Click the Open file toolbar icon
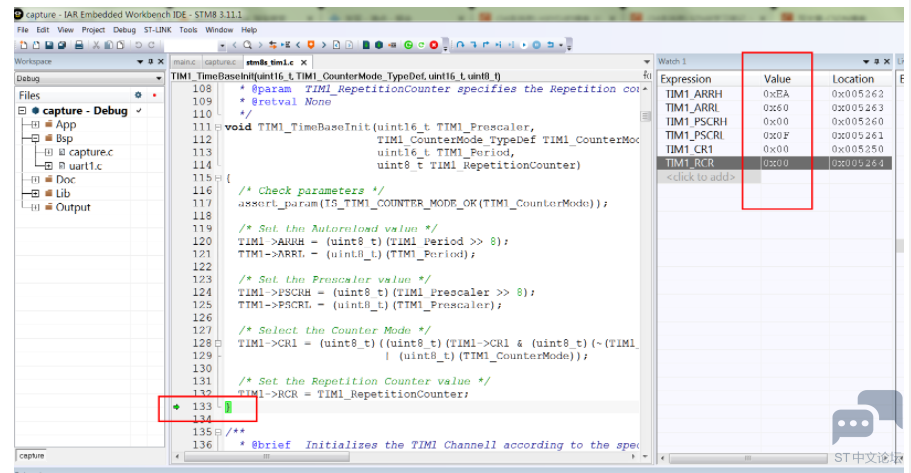This screenshot has height=473, width=911. (36, 45)
